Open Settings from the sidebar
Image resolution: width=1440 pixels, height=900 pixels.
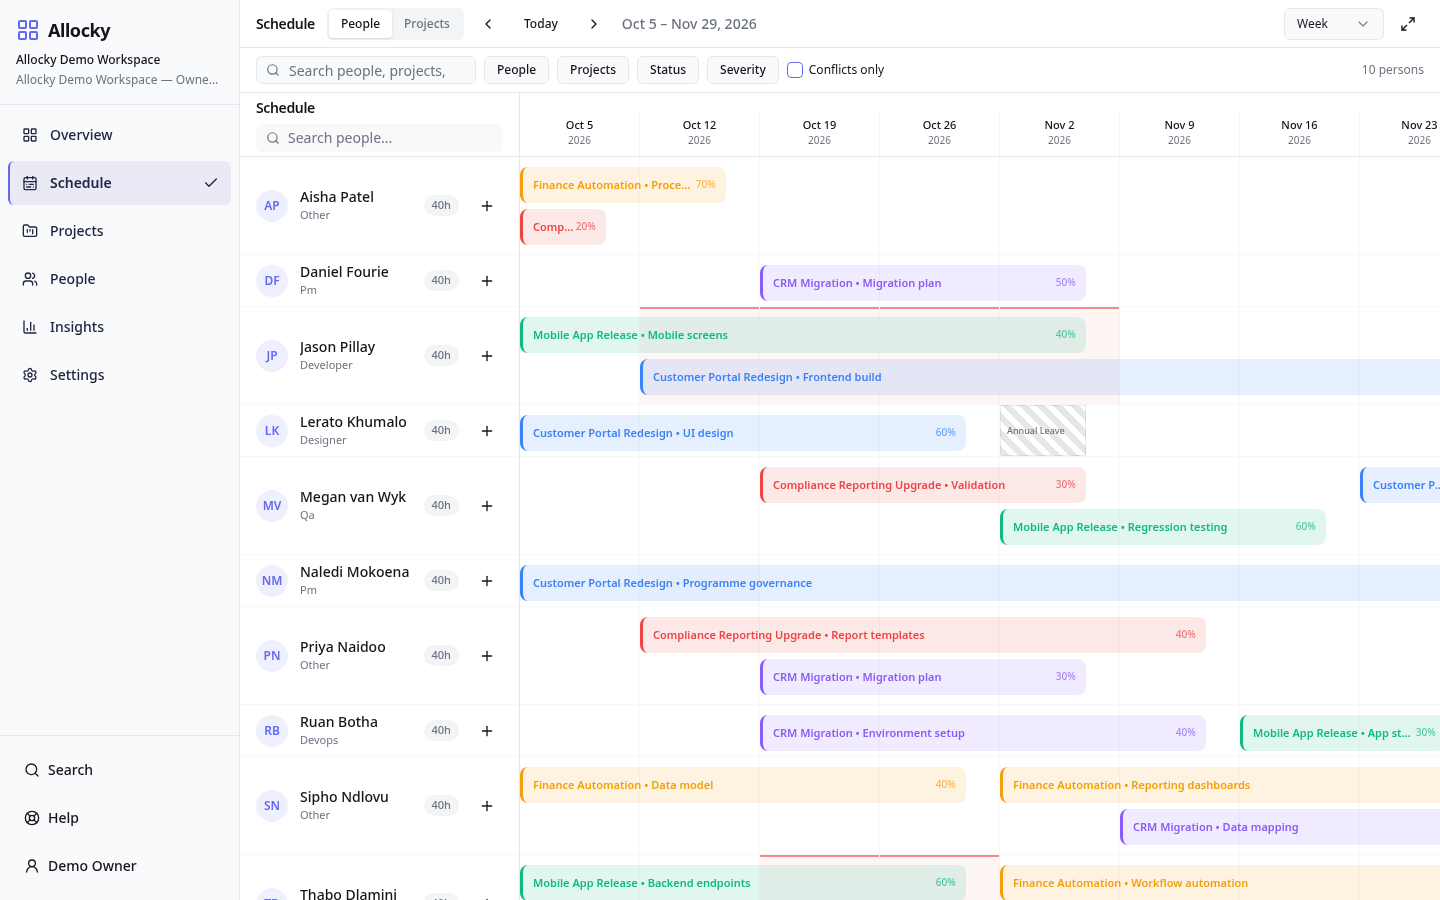(x=119, y=375)
